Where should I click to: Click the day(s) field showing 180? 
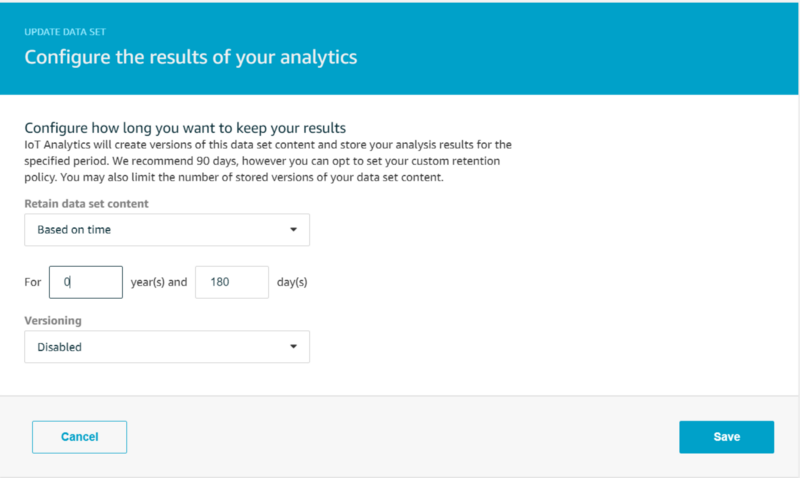[232, 282]
